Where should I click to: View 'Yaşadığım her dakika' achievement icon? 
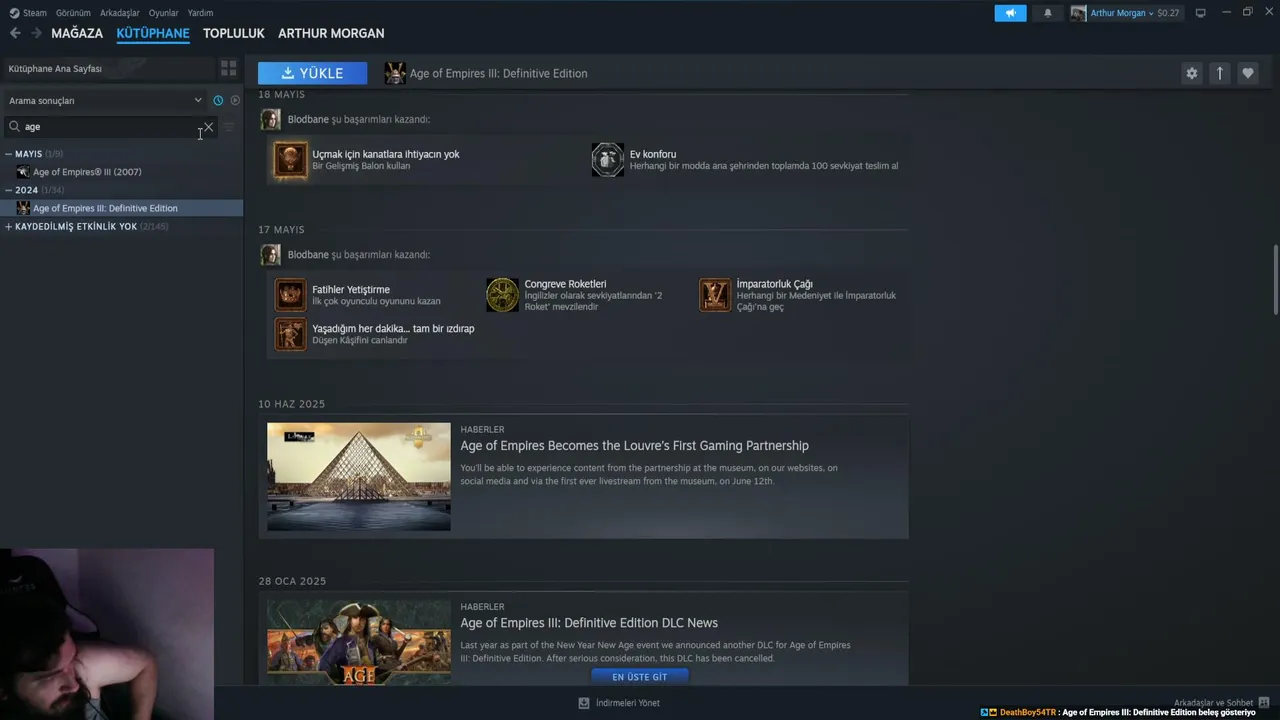click(290, 334)
